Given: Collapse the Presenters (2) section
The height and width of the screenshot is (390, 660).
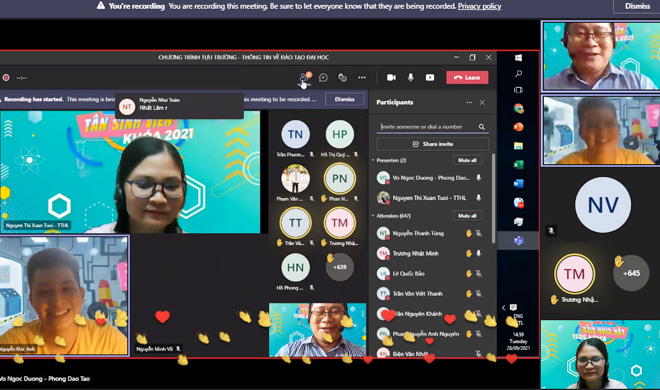Looking at the screenshot, I should click(x=373, y=160).
